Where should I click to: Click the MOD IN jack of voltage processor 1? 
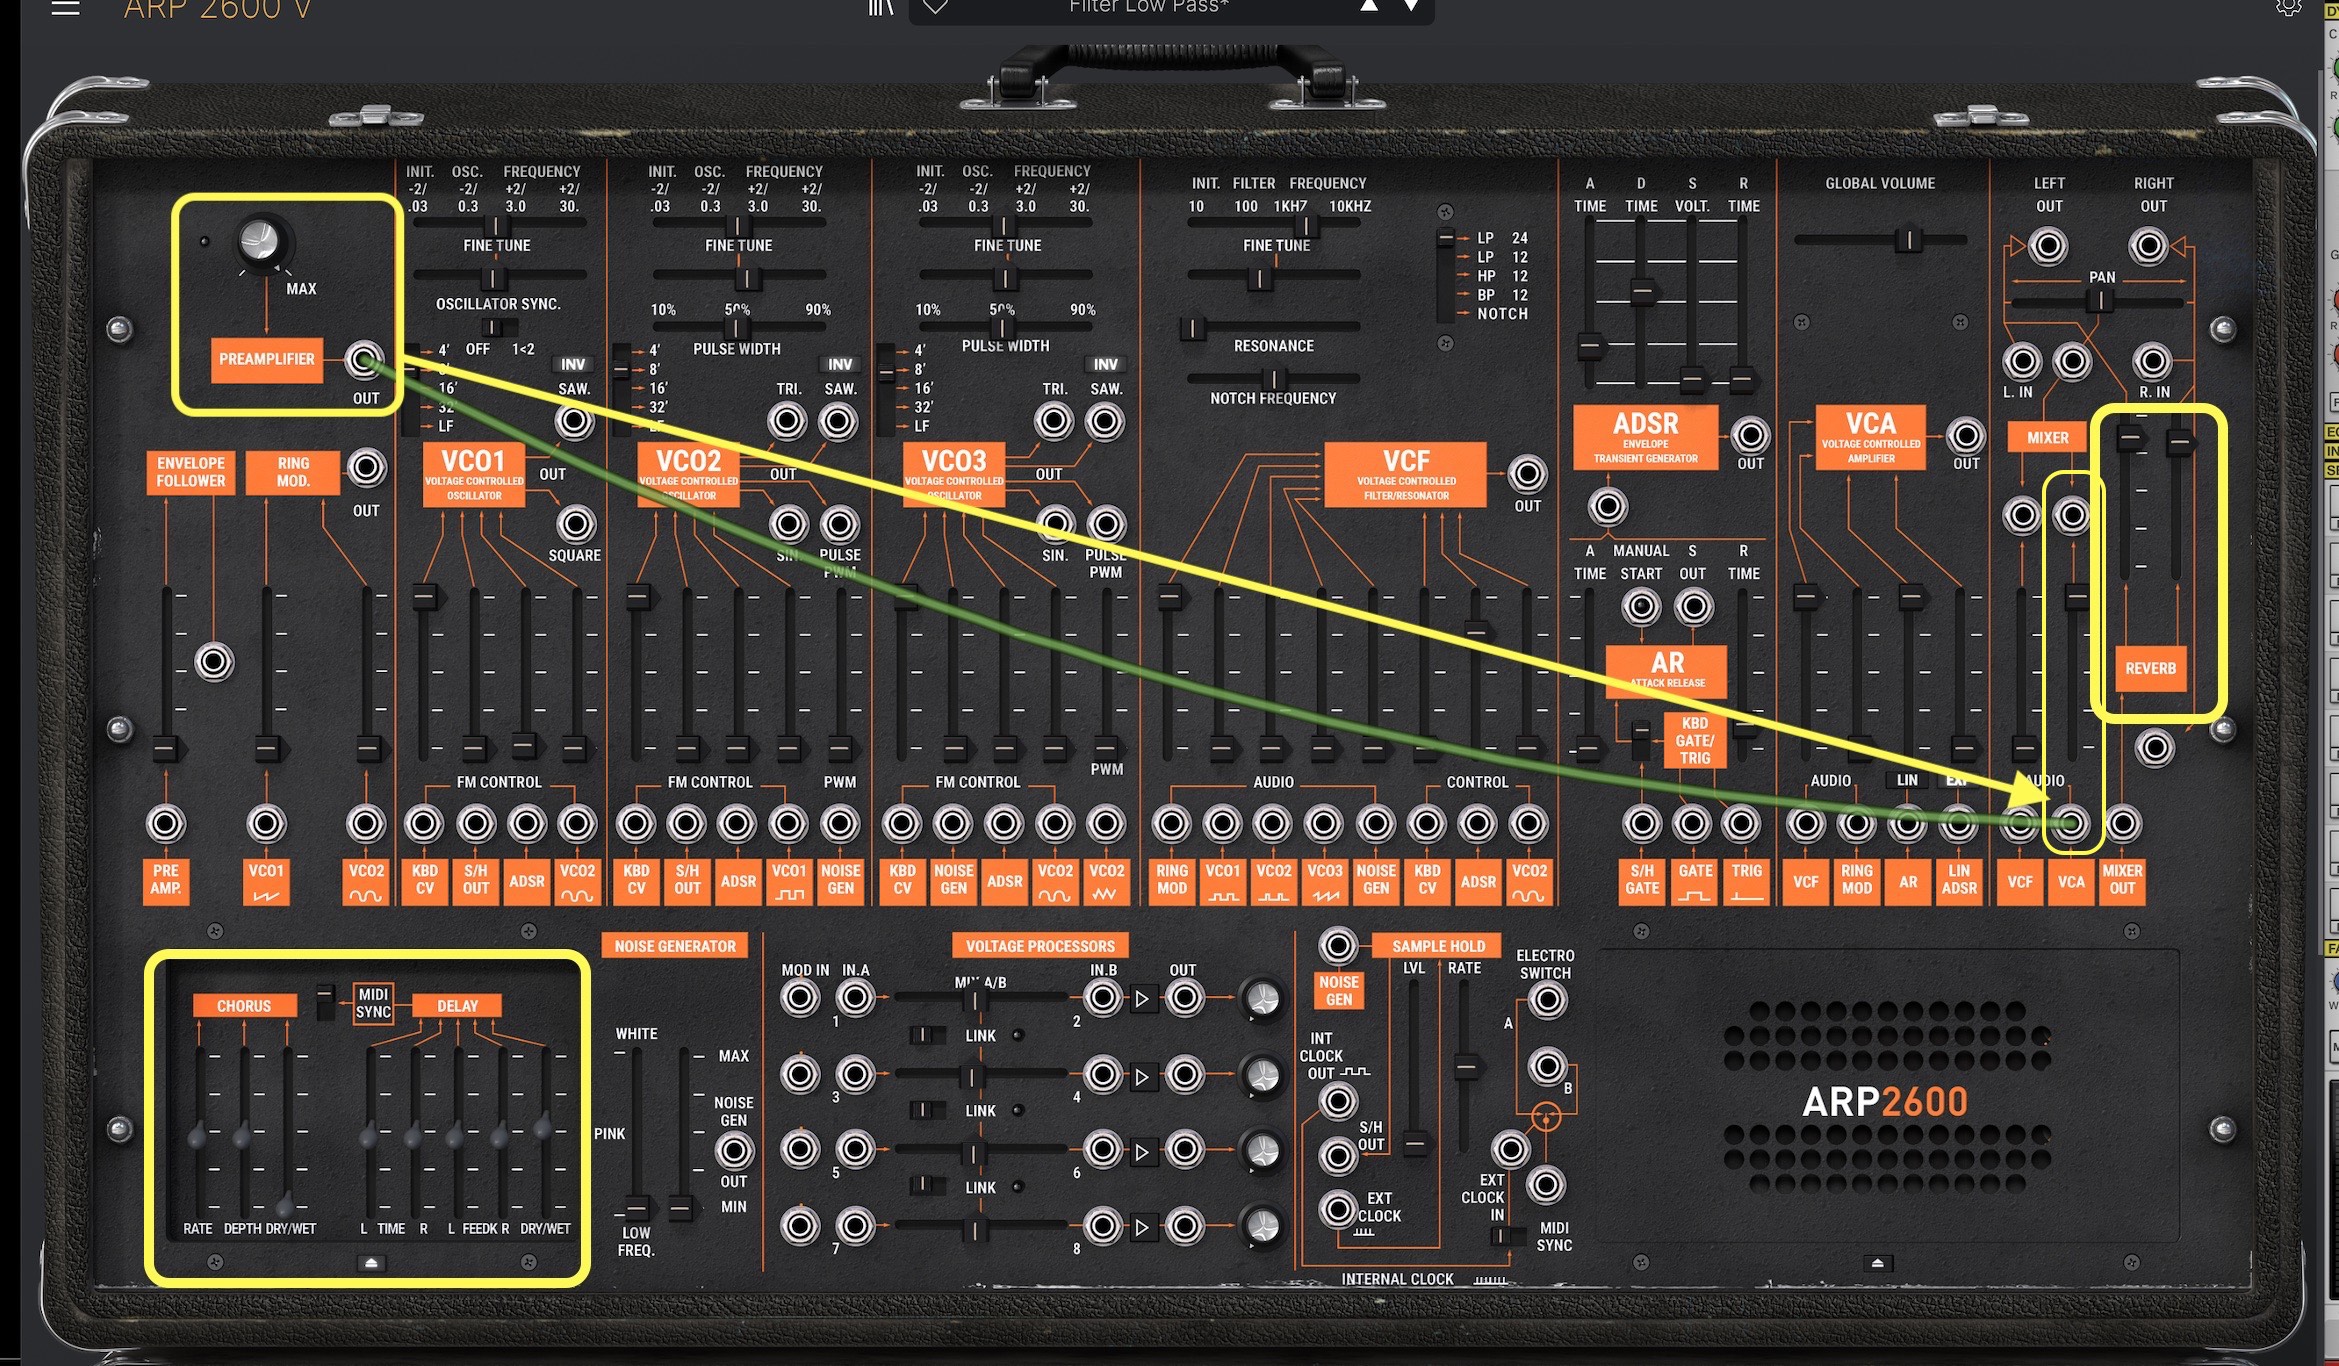click(x=800, y=997)
